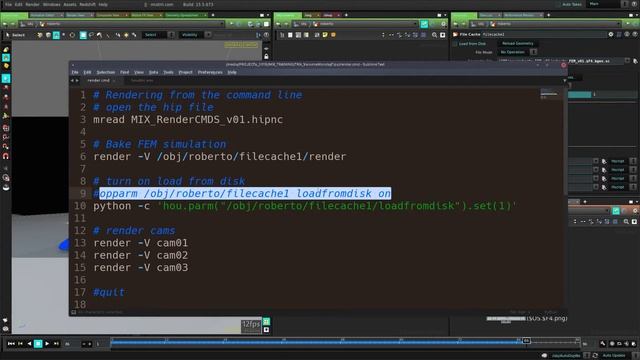The image size is (640, 360).
Task: Click the white square icon in network editor toolbar
Action: pos(290,35)
